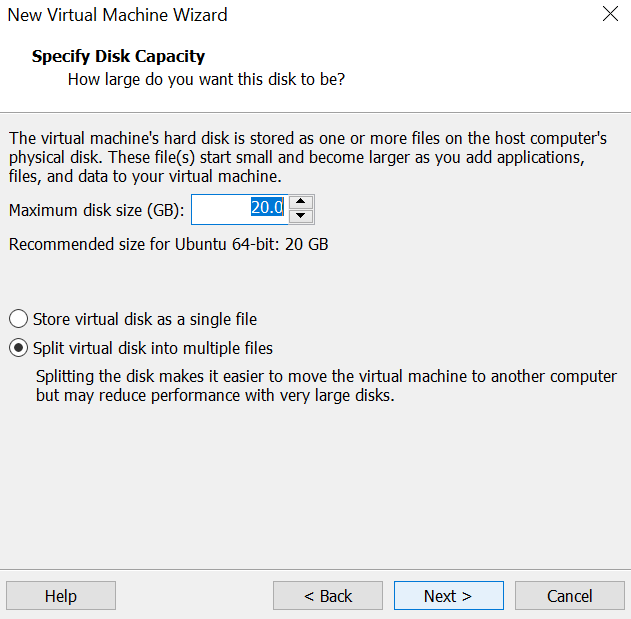Click the Maximum disk size input field
Screen dimensions: 631x619
[240, 210]
